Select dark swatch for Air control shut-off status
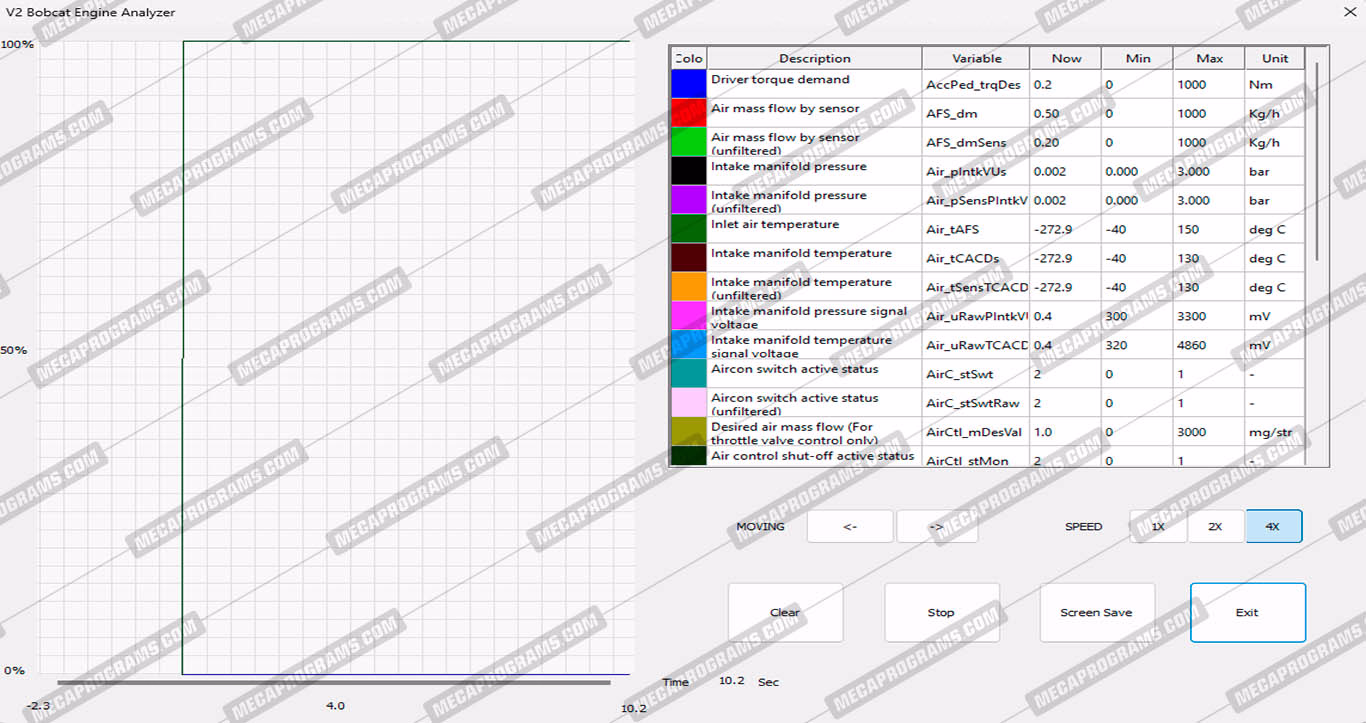The image size is (1366, 723). click(x=688, y=456)
